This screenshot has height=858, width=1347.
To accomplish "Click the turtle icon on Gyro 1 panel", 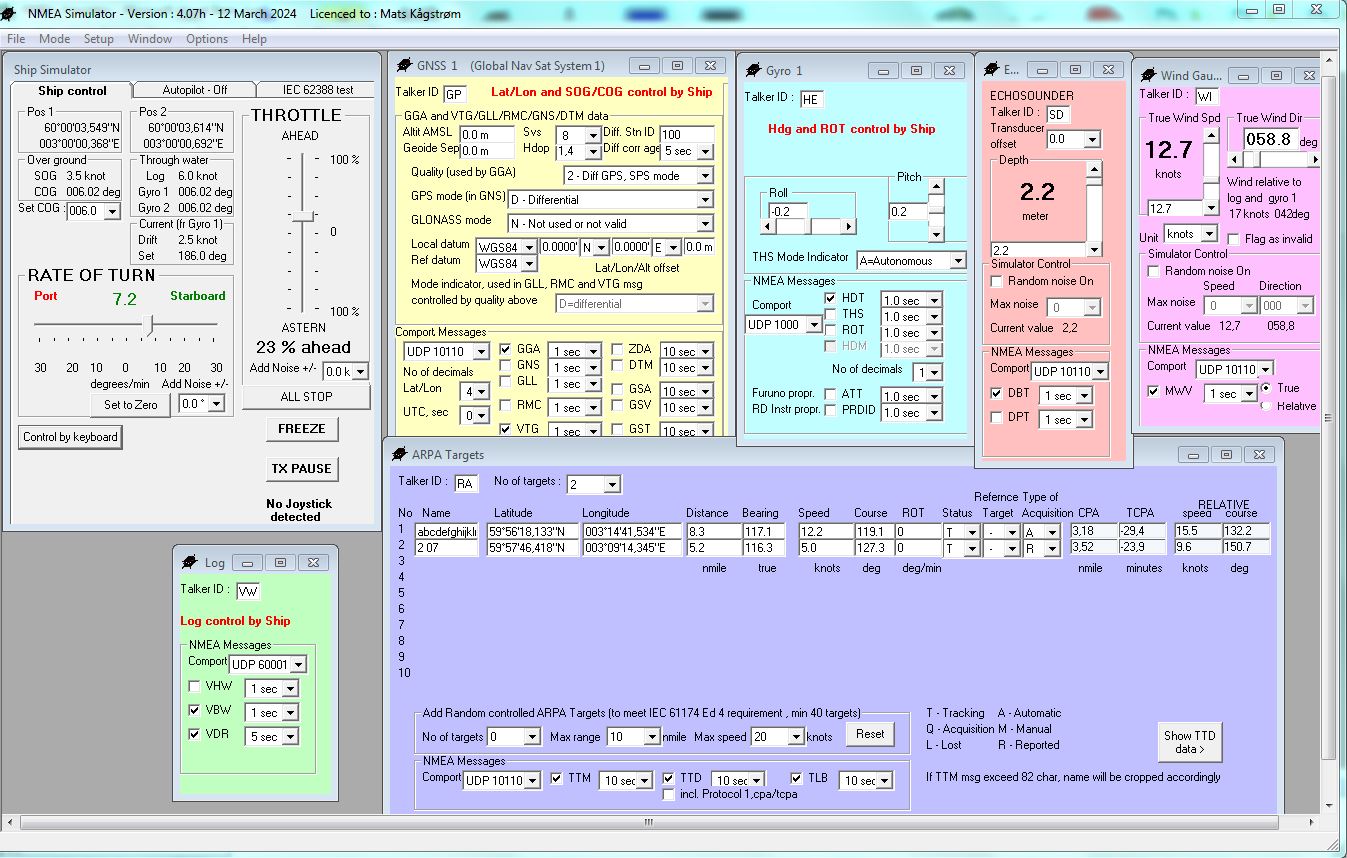I will click(755, 70).
